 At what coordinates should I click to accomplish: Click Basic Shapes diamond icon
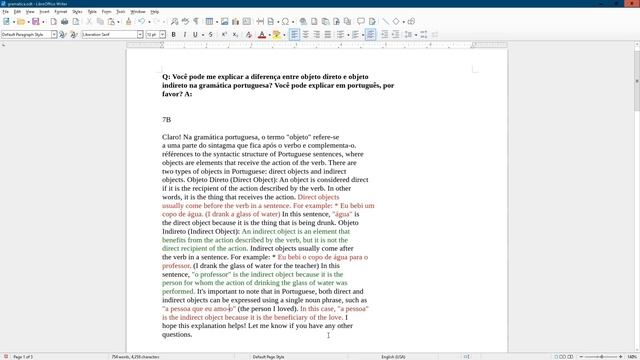[396, 22]
